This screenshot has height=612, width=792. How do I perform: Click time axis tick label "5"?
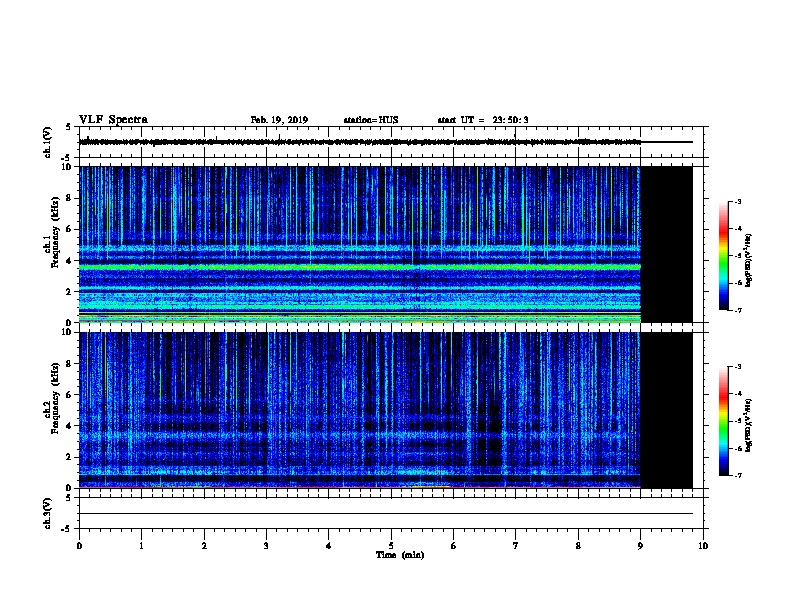click(x=391, y=546)
